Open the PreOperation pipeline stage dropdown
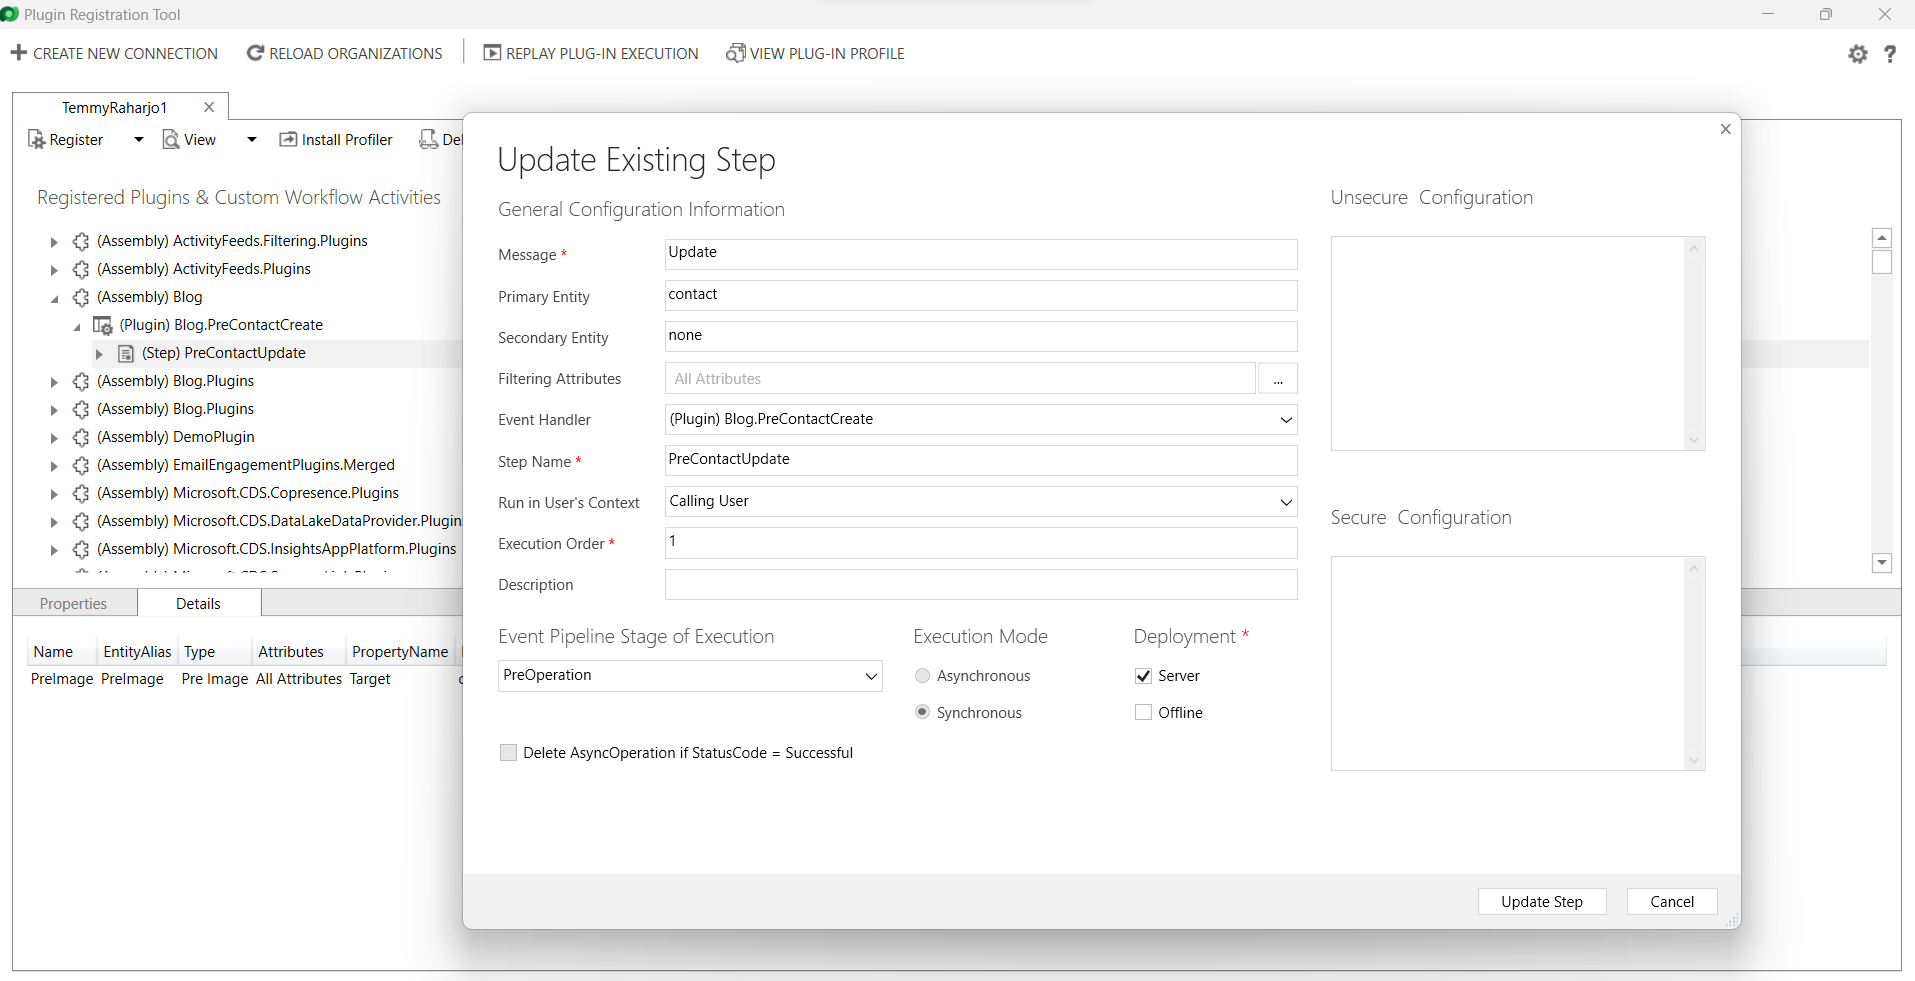The image size is (1915, 981). [871, 676]
